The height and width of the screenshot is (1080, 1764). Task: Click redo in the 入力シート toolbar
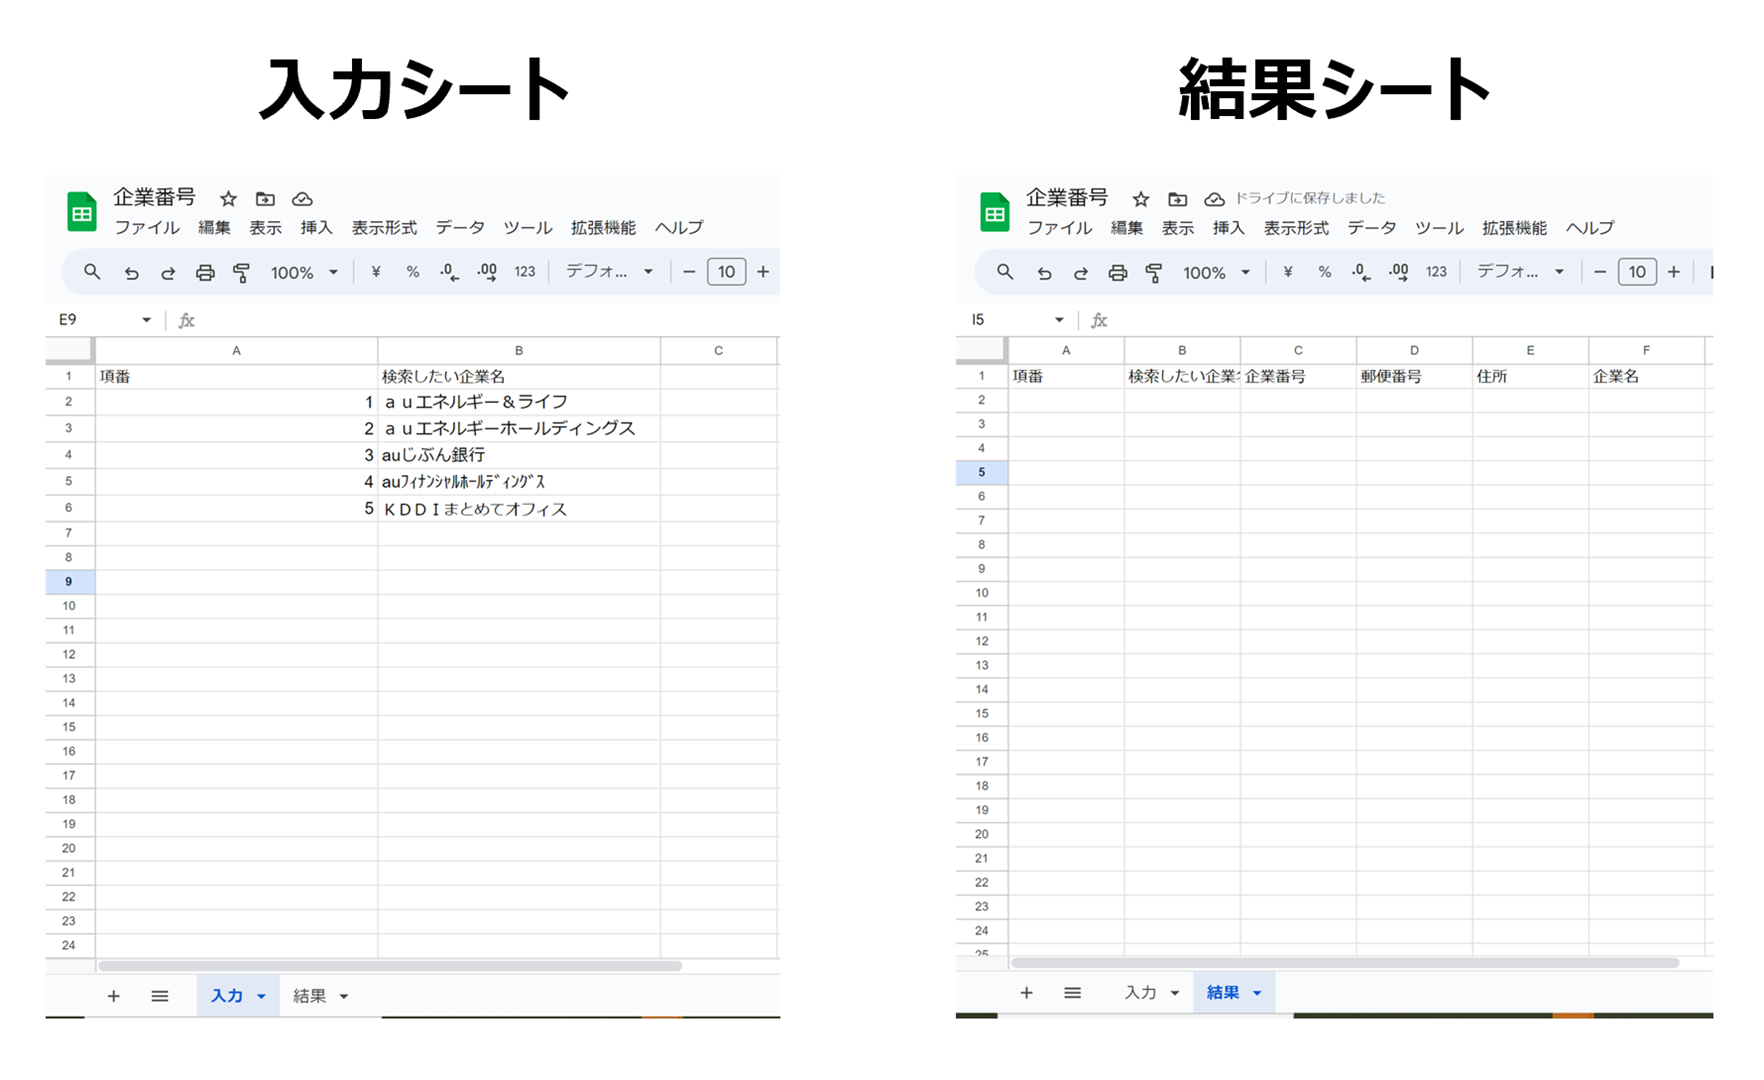pyautogui.click(x=168, y=272)
